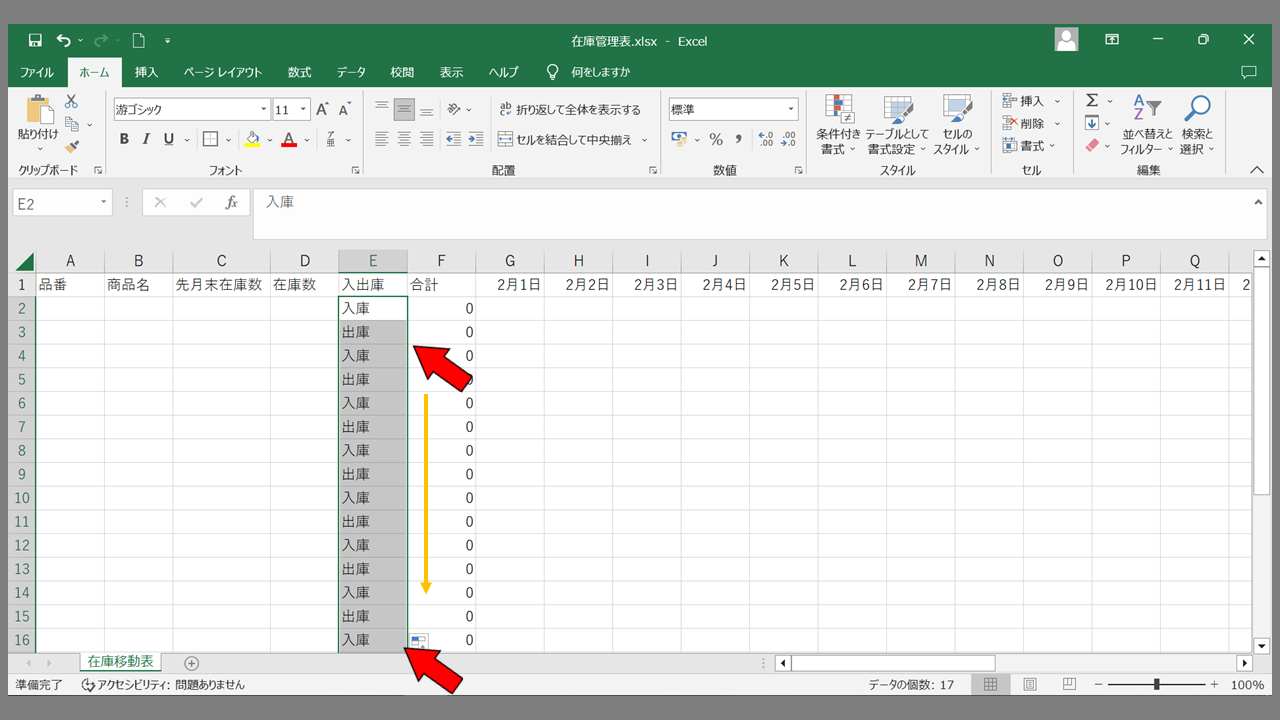Switch to page layout view in status bar
The height and width of the screenshot is (720, 1280).
point(1030,685)
